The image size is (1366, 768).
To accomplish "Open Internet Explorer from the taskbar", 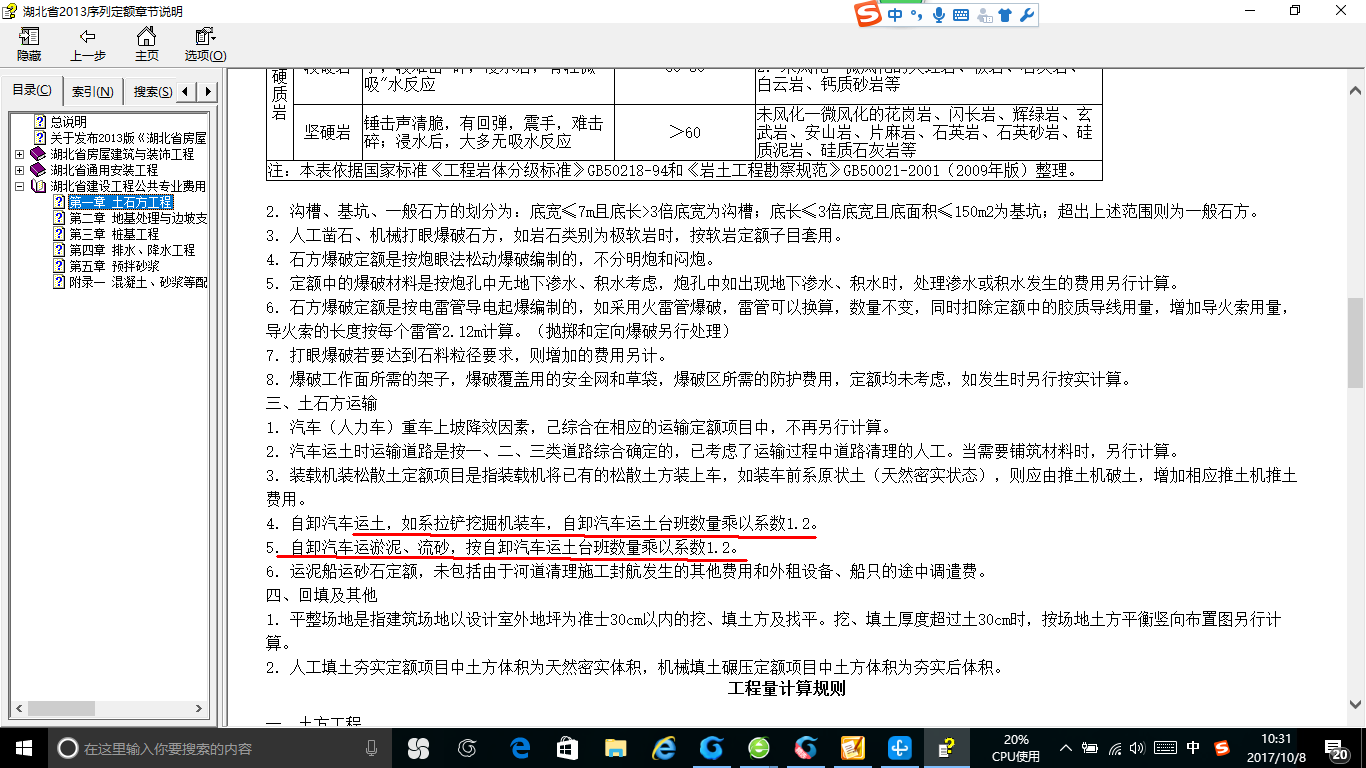I will pos(663,748).
